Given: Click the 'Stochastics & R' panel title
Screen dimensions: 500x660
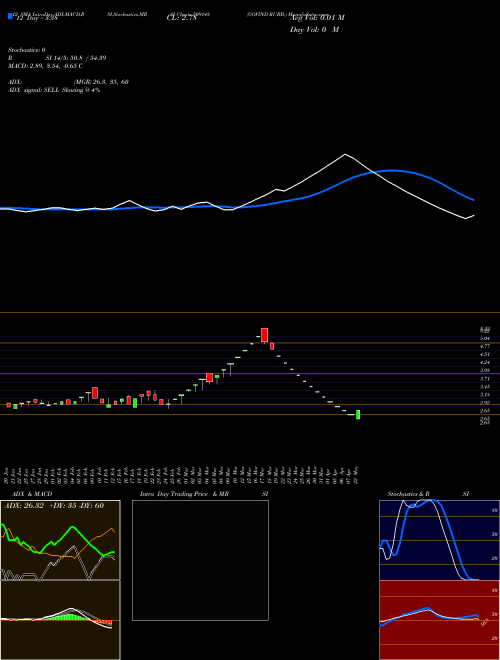Looking at the screenshot, I should pyautogui.click(x=409, y=494).
